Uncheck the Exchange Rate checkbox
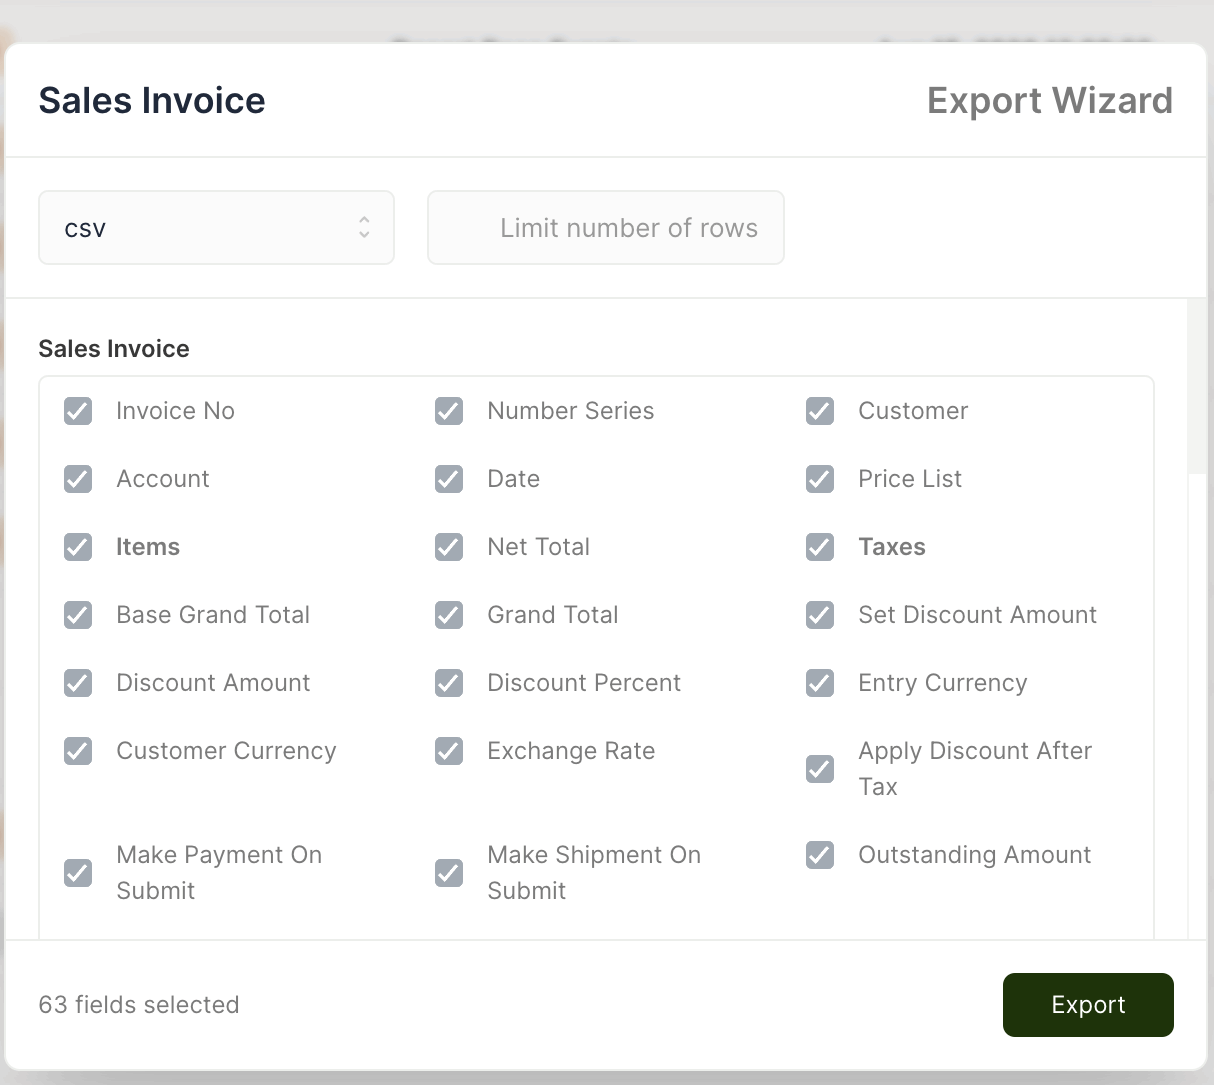 pyautogui.click(x=449, y=751)
